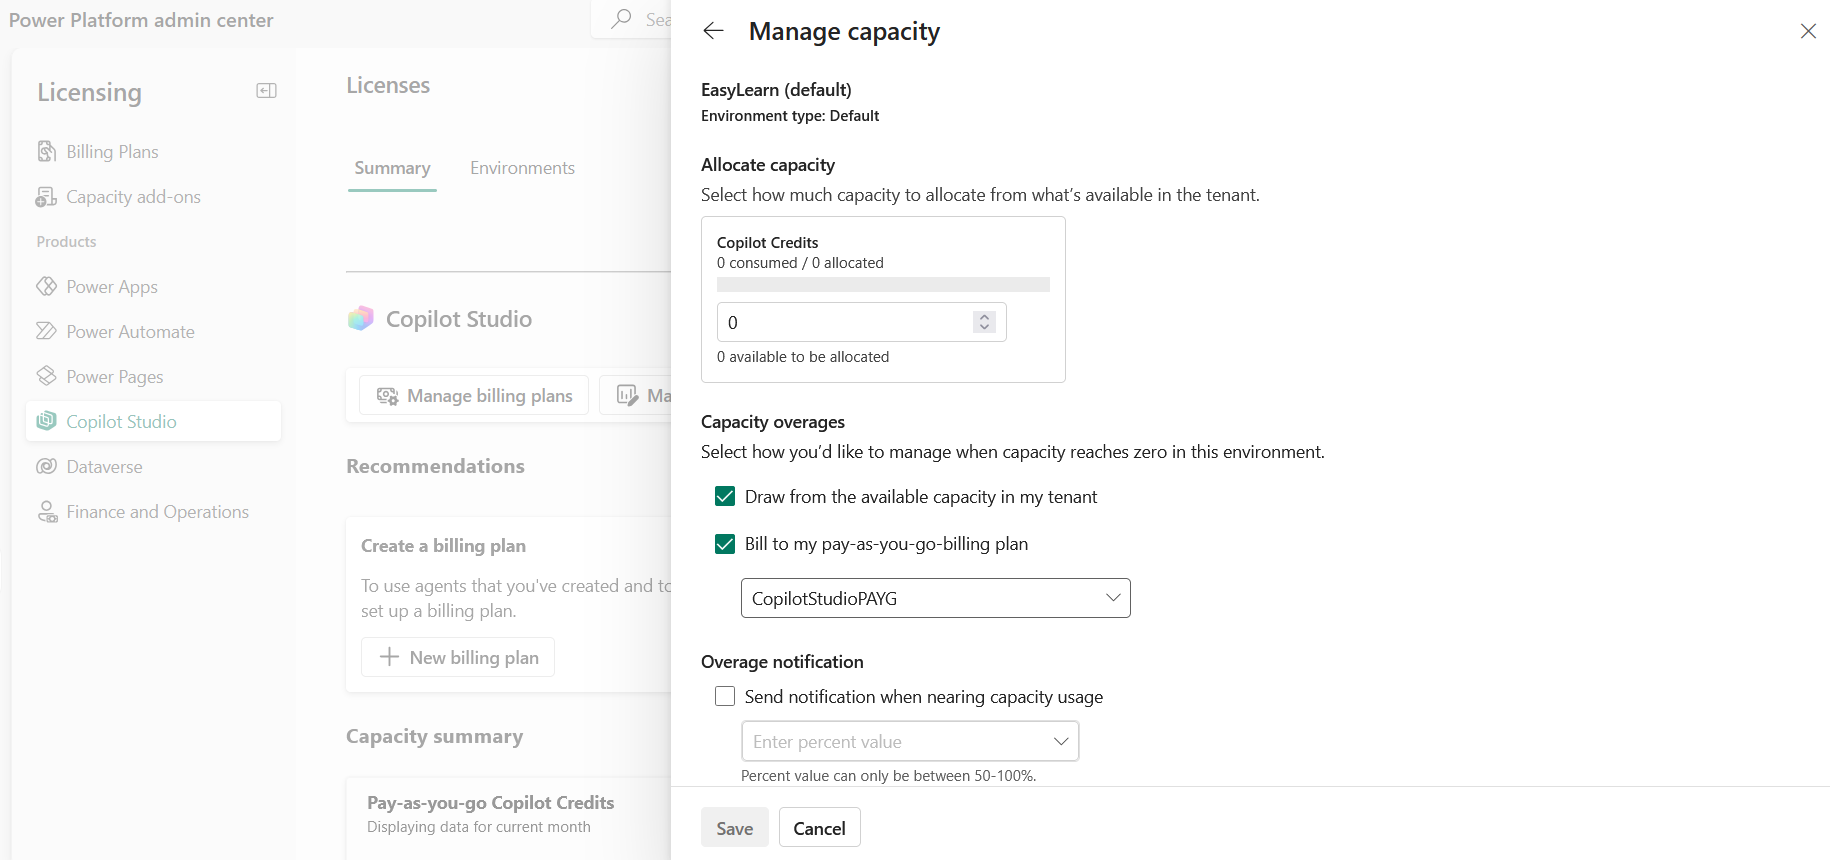The image size is (1830, 860).
Task: Uncheck Bill to my pay-as-you-go-billing plan
Action: 725,544
